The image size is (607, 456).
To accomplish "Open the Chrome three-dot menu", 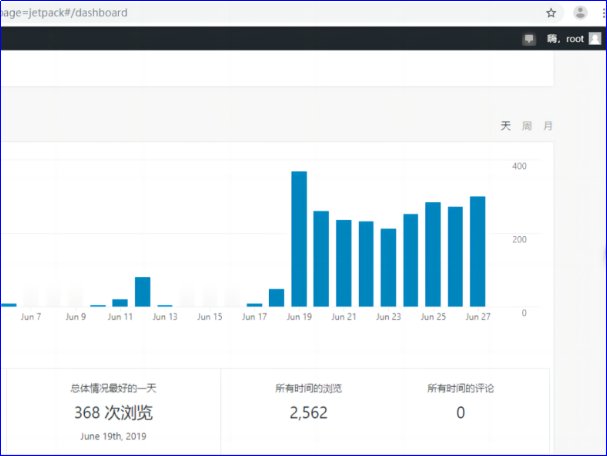I will pos(601,14).
